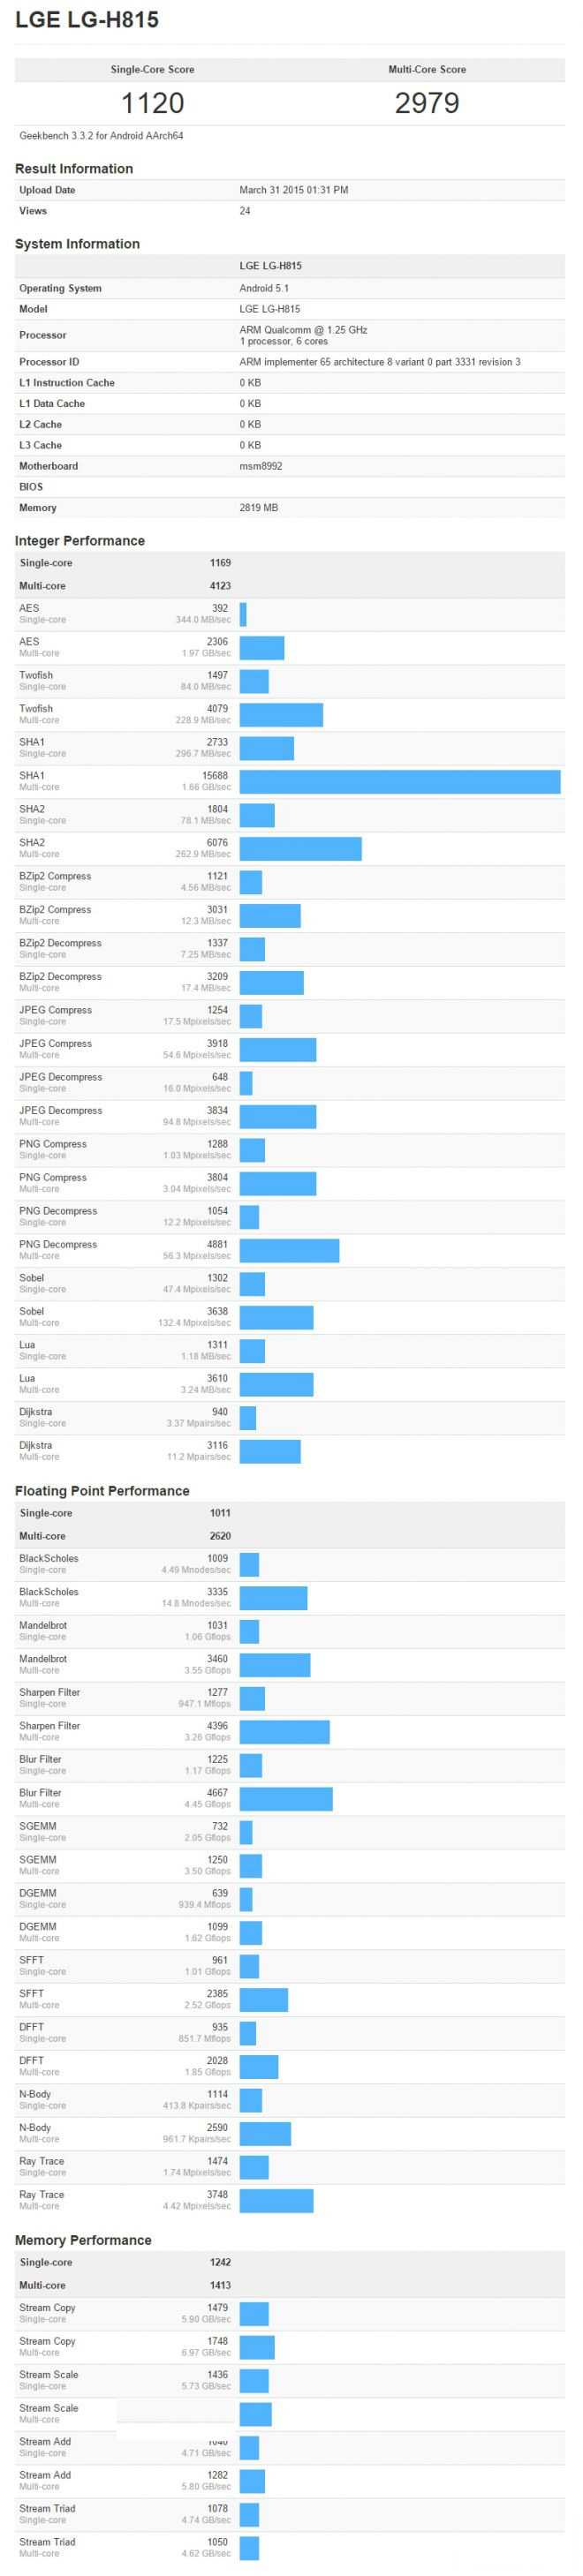Click the AES Single-core performance bar
The width and height of the screenshot is (583, 2576).
243,614
